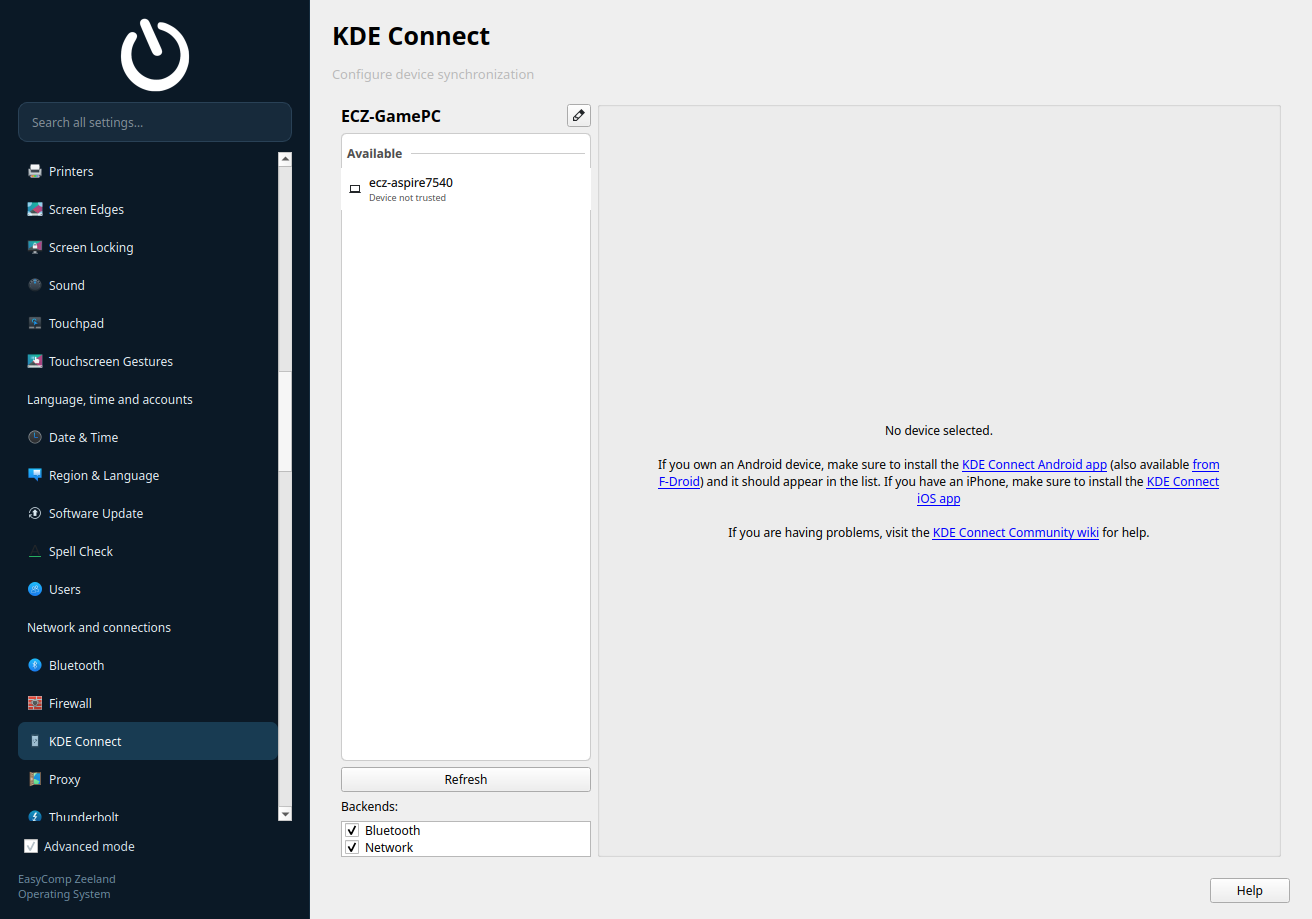The height and width of the screenshot is (919, 1312).
Task: Click the laptop icon beside ecz-aspire7540
Action: point(355,189)
